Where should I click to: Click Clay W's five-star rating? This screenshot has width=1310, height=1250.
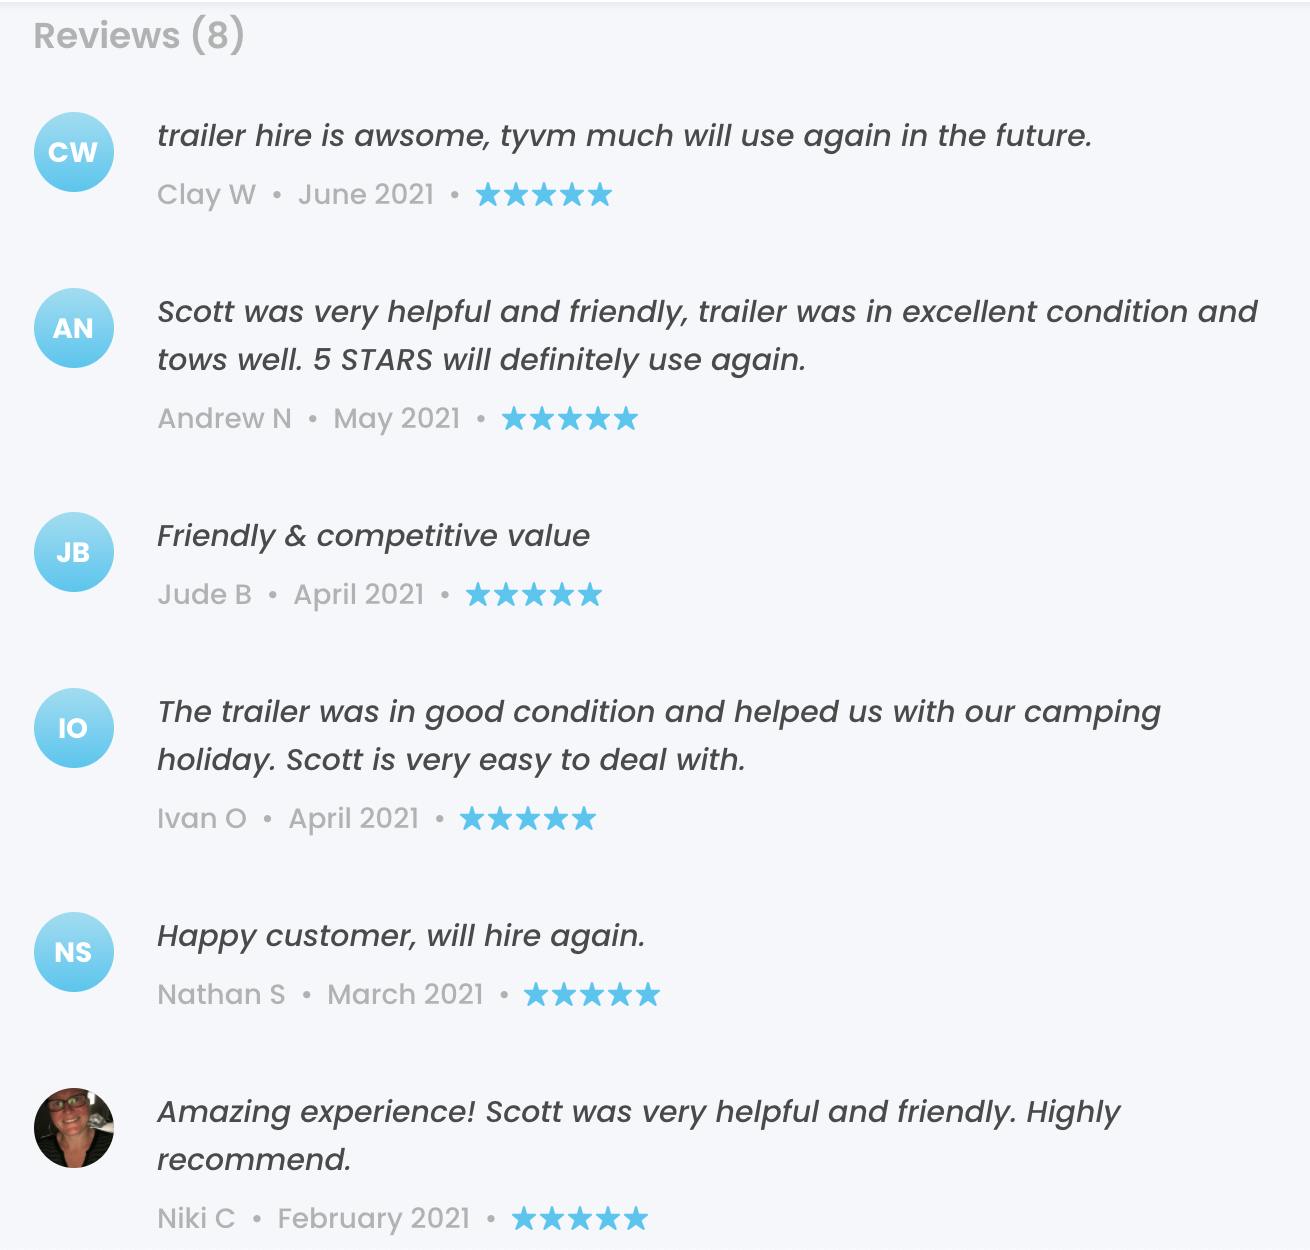pos(543,194)
